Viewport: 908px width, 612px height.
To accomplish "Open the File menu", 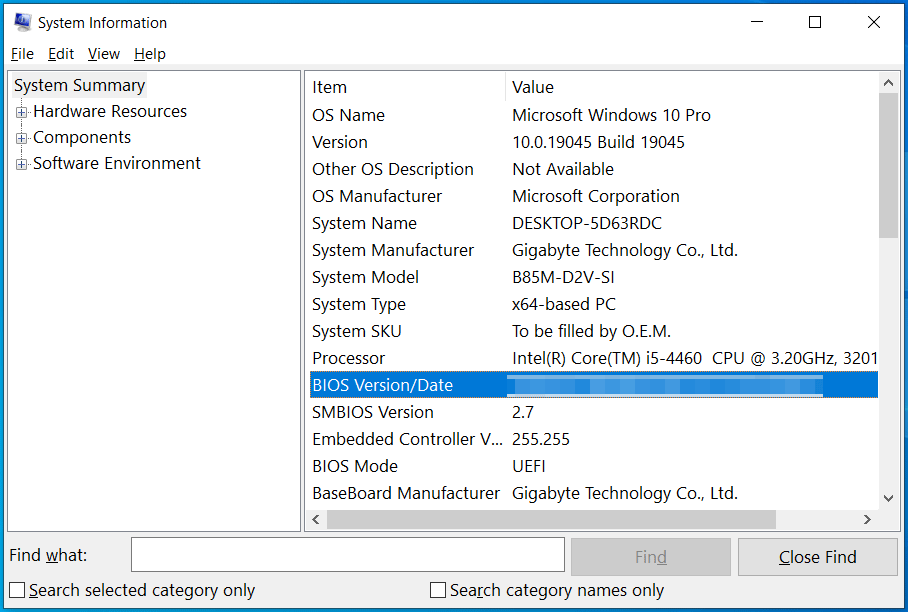I will pos(22,53).
